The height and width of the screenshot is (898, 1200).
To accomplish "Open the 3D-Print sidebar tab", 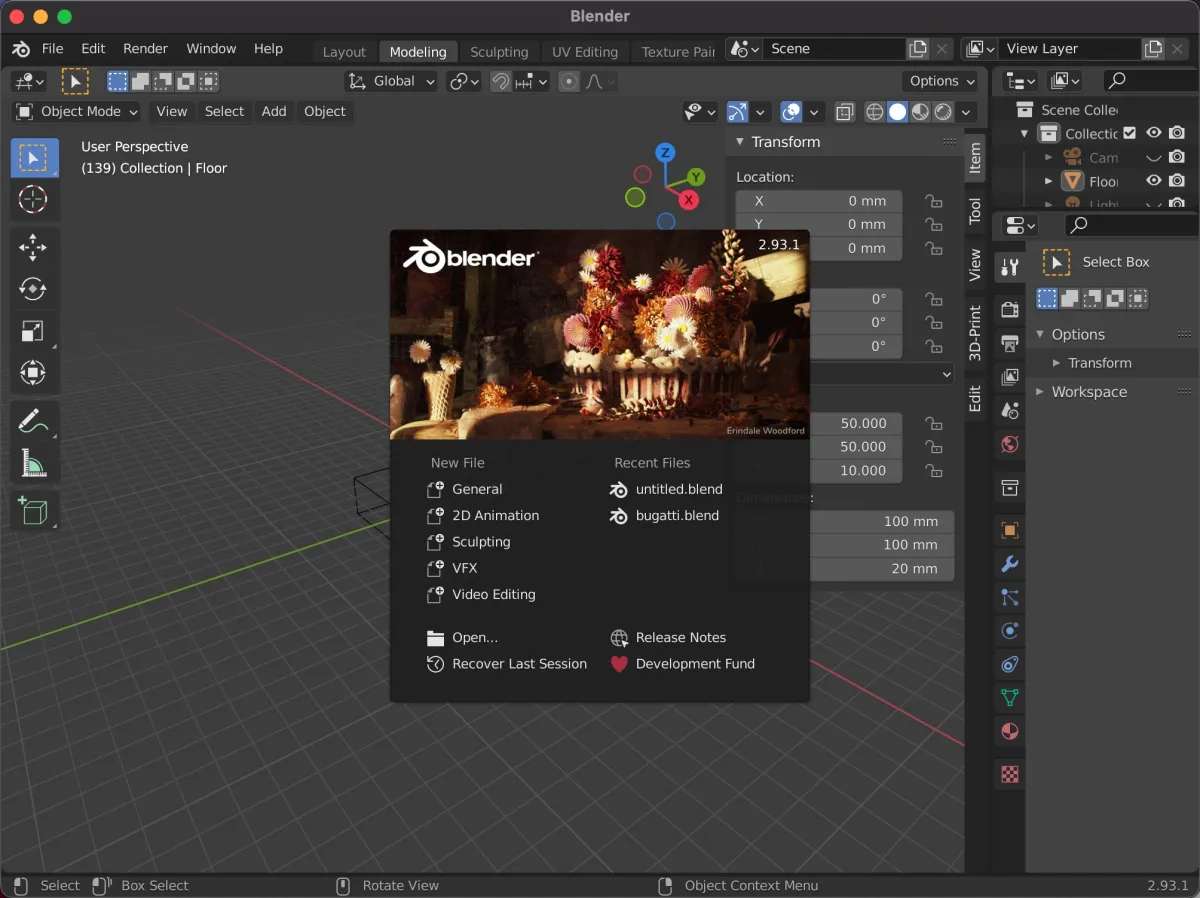I will [975, 334].
